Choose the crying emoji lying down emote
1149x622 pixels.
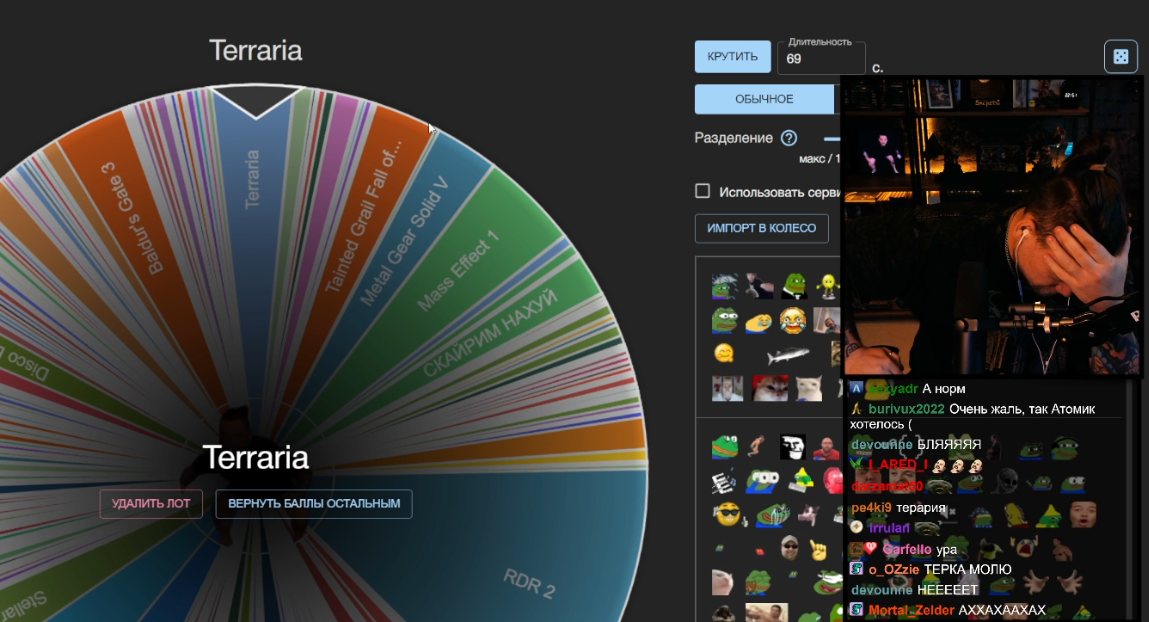758,322
